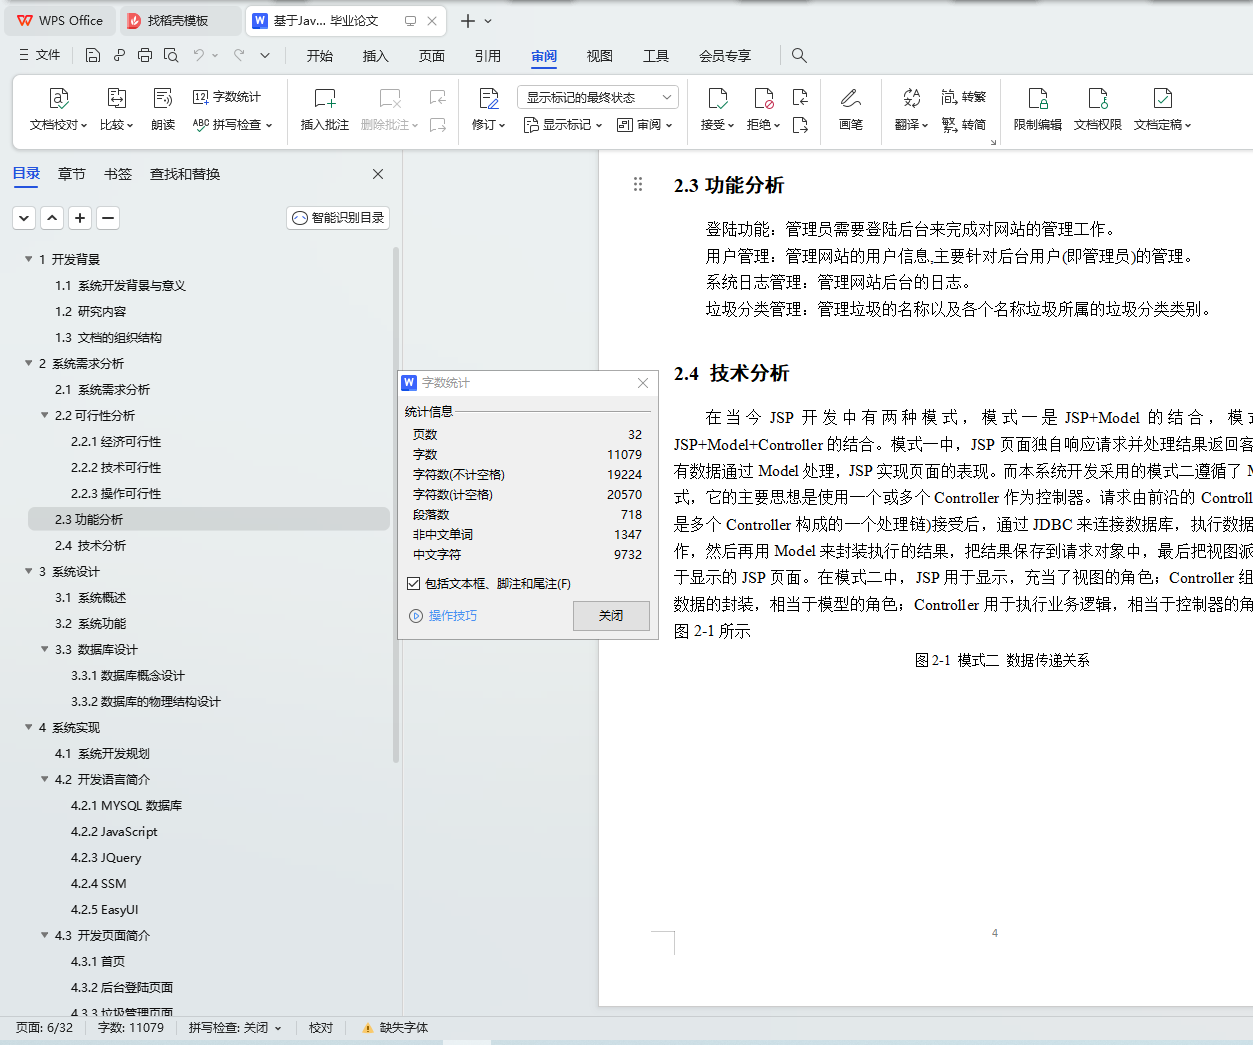Convert text with 转简 button
The width and height of the screenshot is (1253, 1045).
coord(964,125)
